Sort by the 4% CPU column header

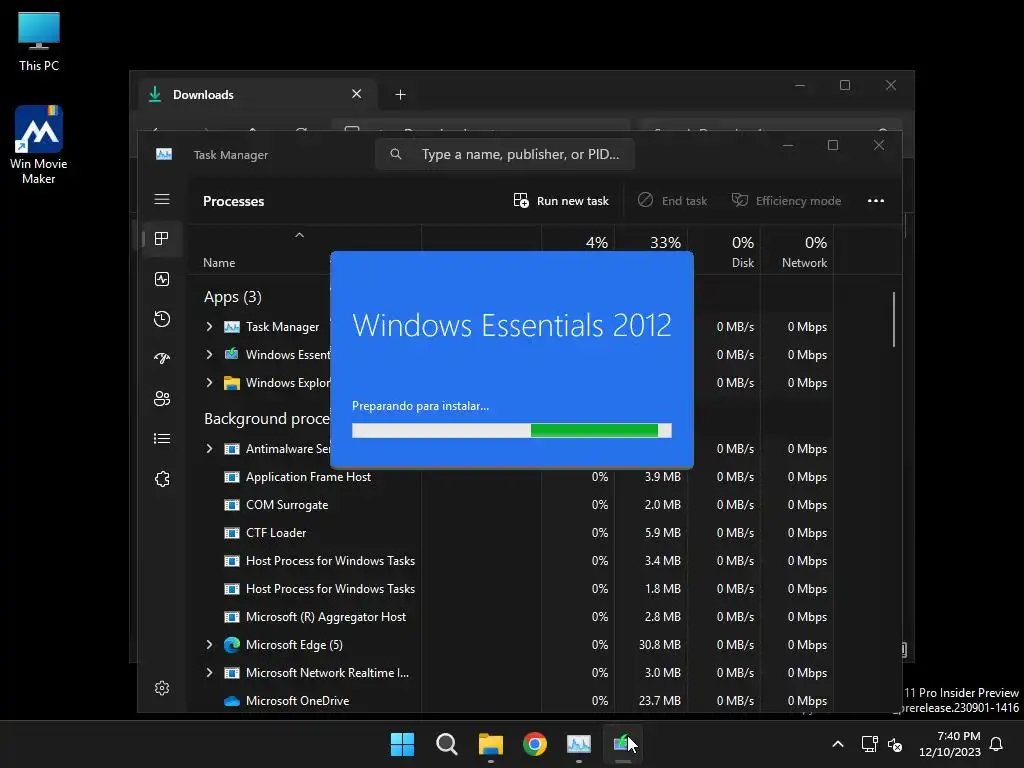[596, 242]
